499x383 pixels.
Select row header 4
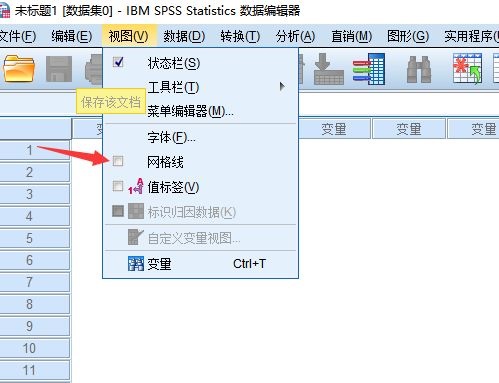(x=35, y=216)
